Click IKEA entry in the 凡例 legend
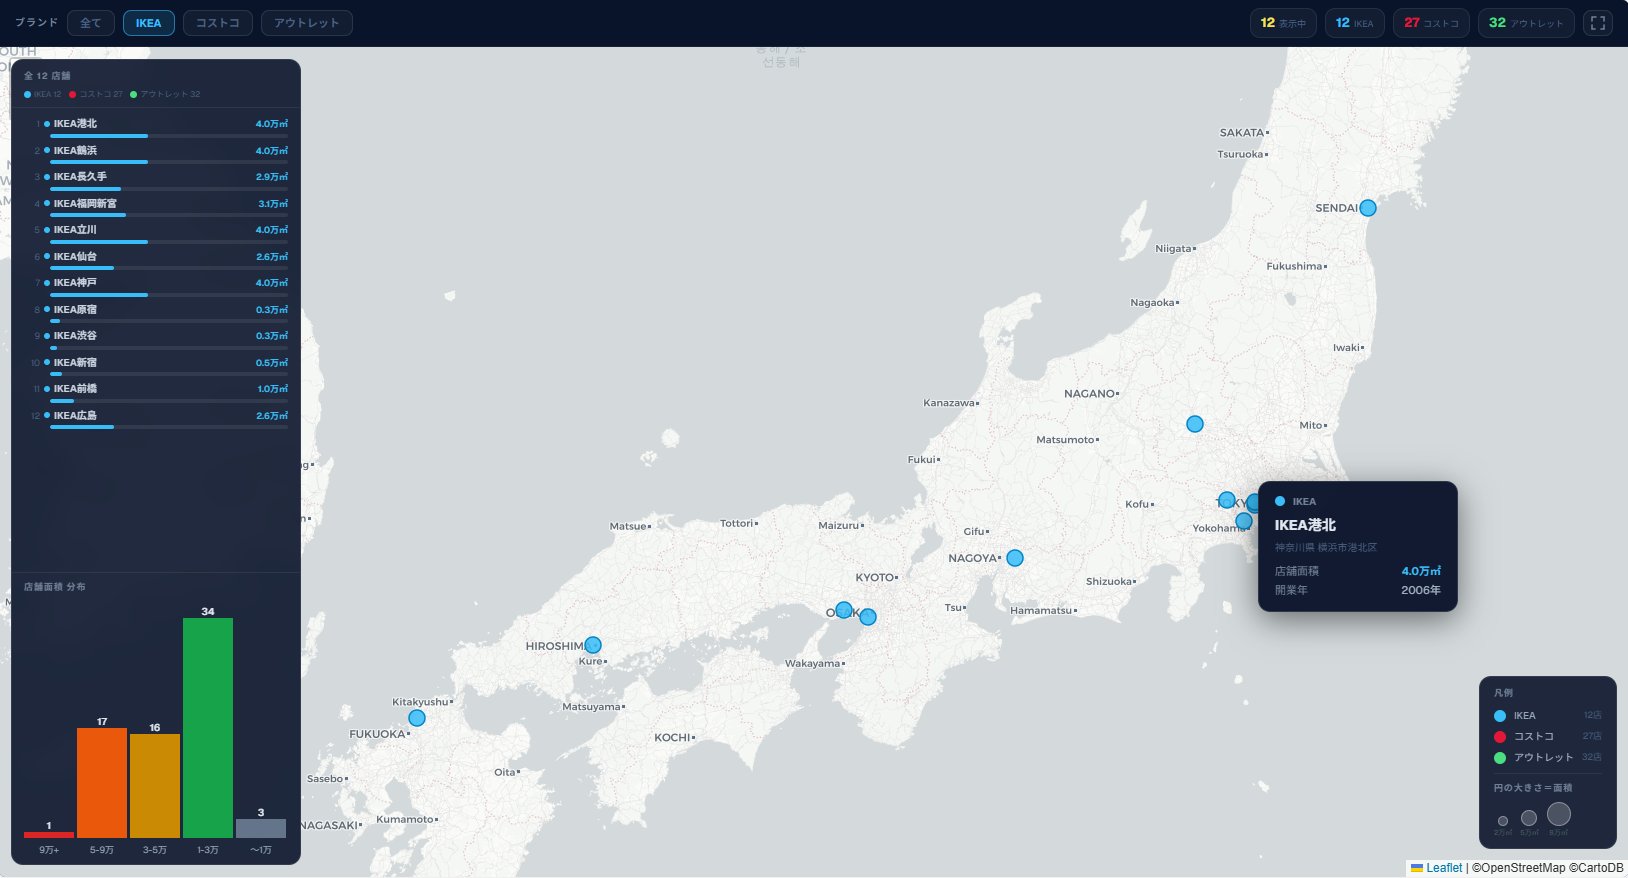 point(1548,716)
